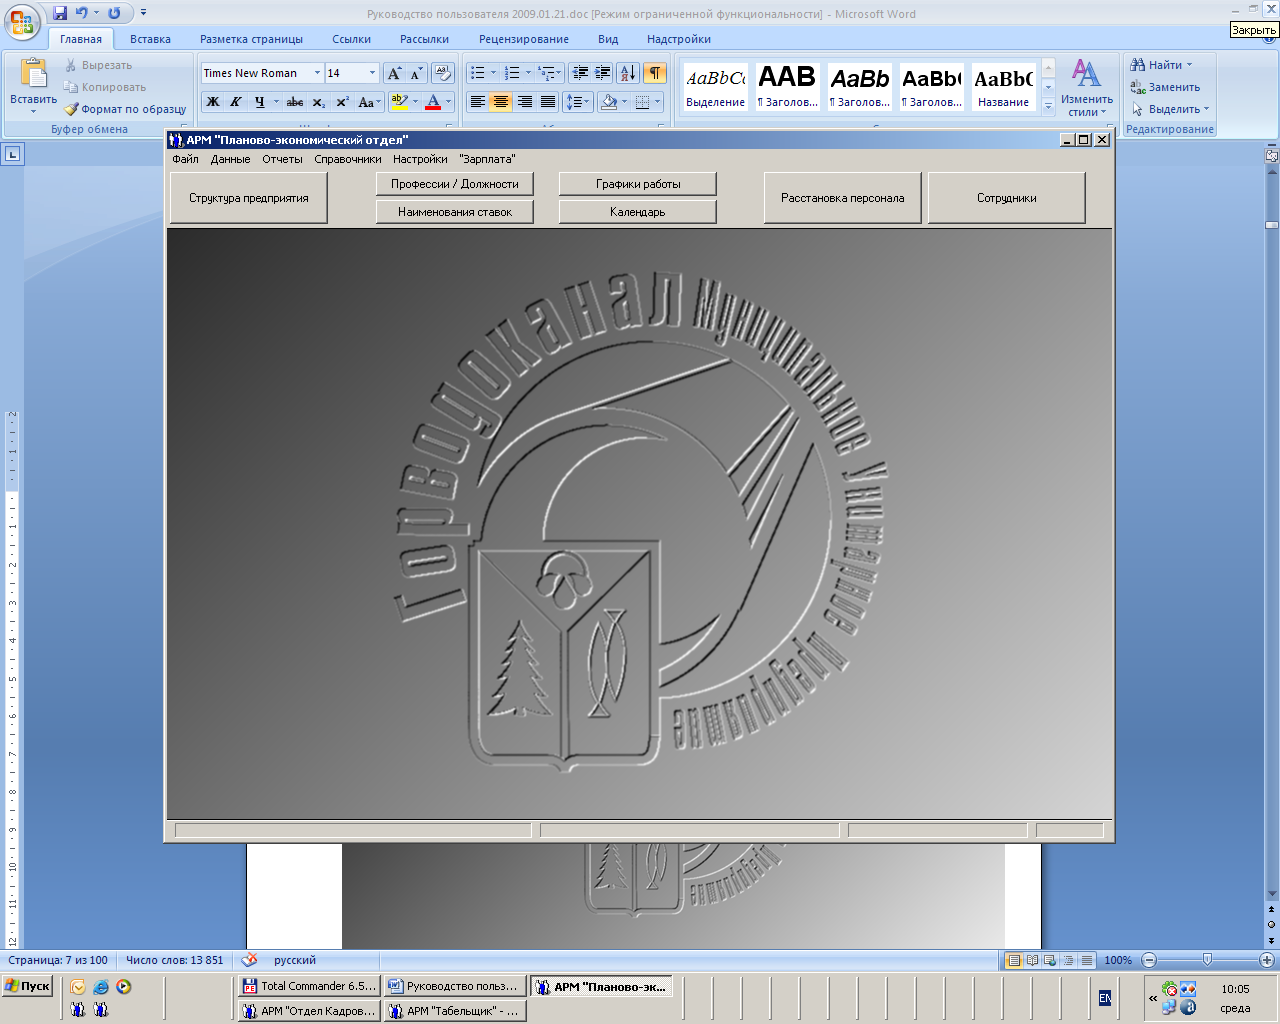
Task: Sort text with the A-Я sort icon
Action: tap(628, 73)
